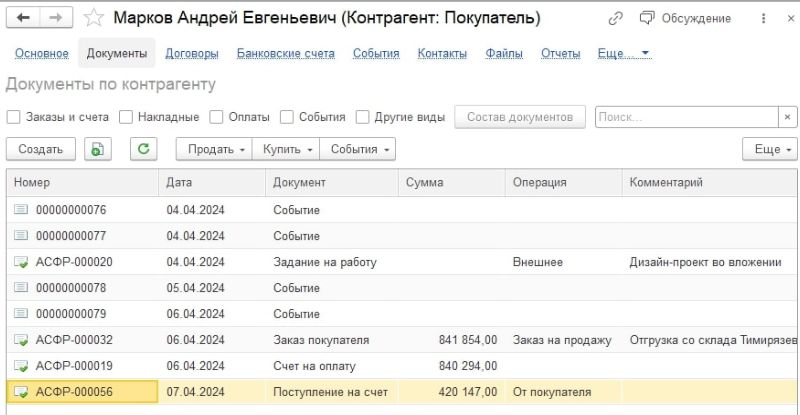Open the Отчеты tab

[x=561, y=53]
